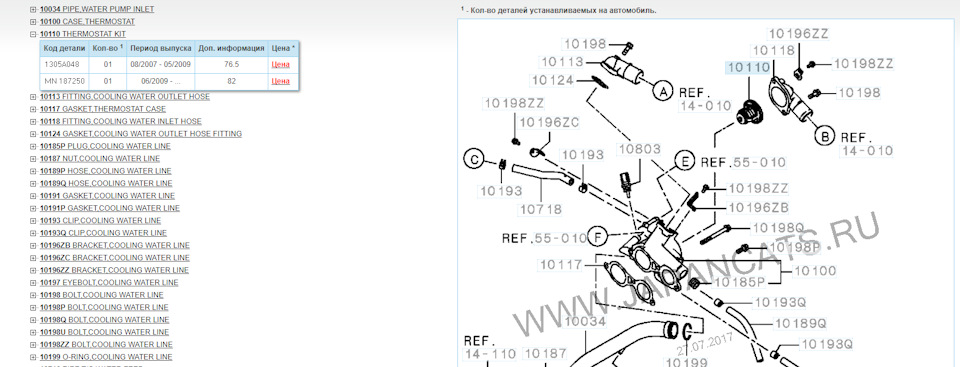Expand the 10196ZC BRACKET,COOLING WATER LINE node
Screen dimensions: 960x367
[33, 258]
